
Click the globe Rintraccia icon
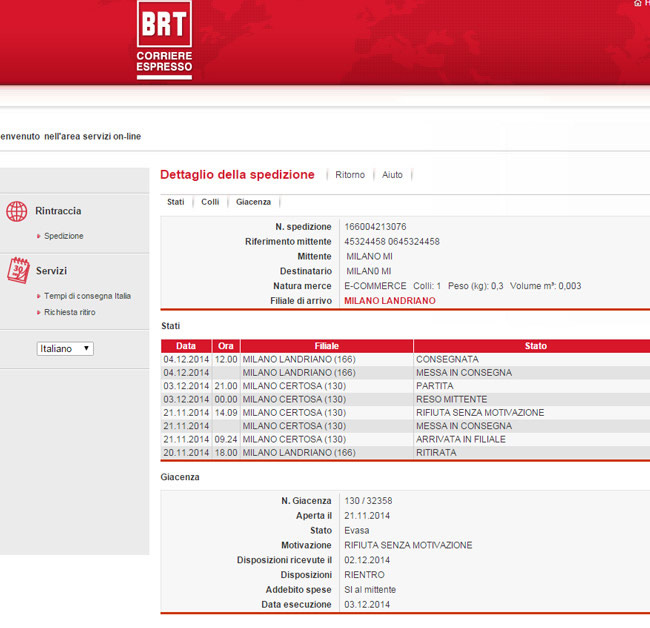click(x=17, y=211)
